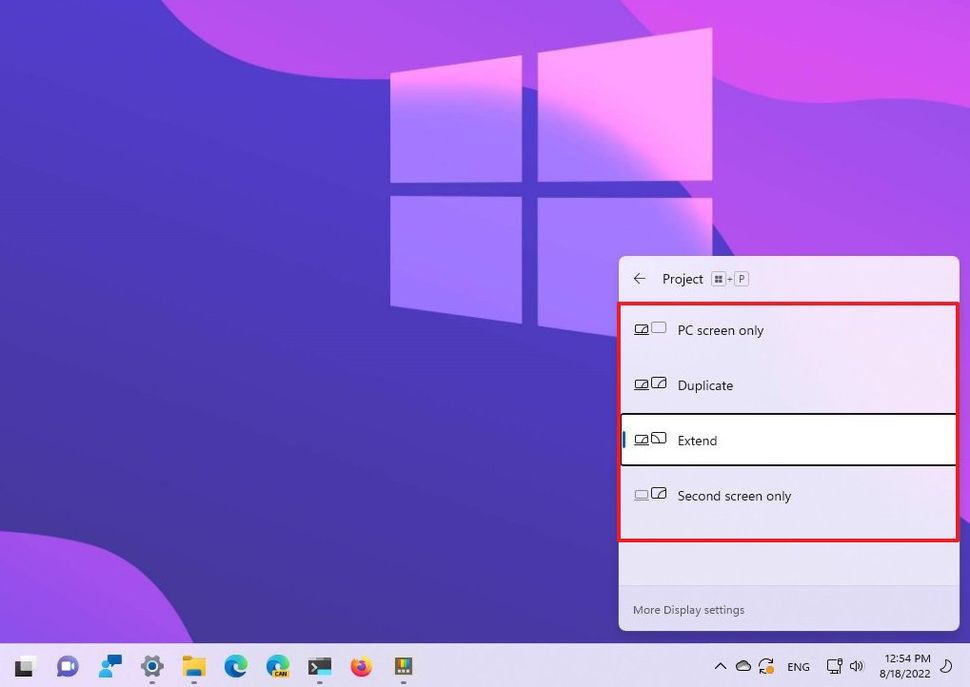Launch Firefox from the taskbar

362,666
